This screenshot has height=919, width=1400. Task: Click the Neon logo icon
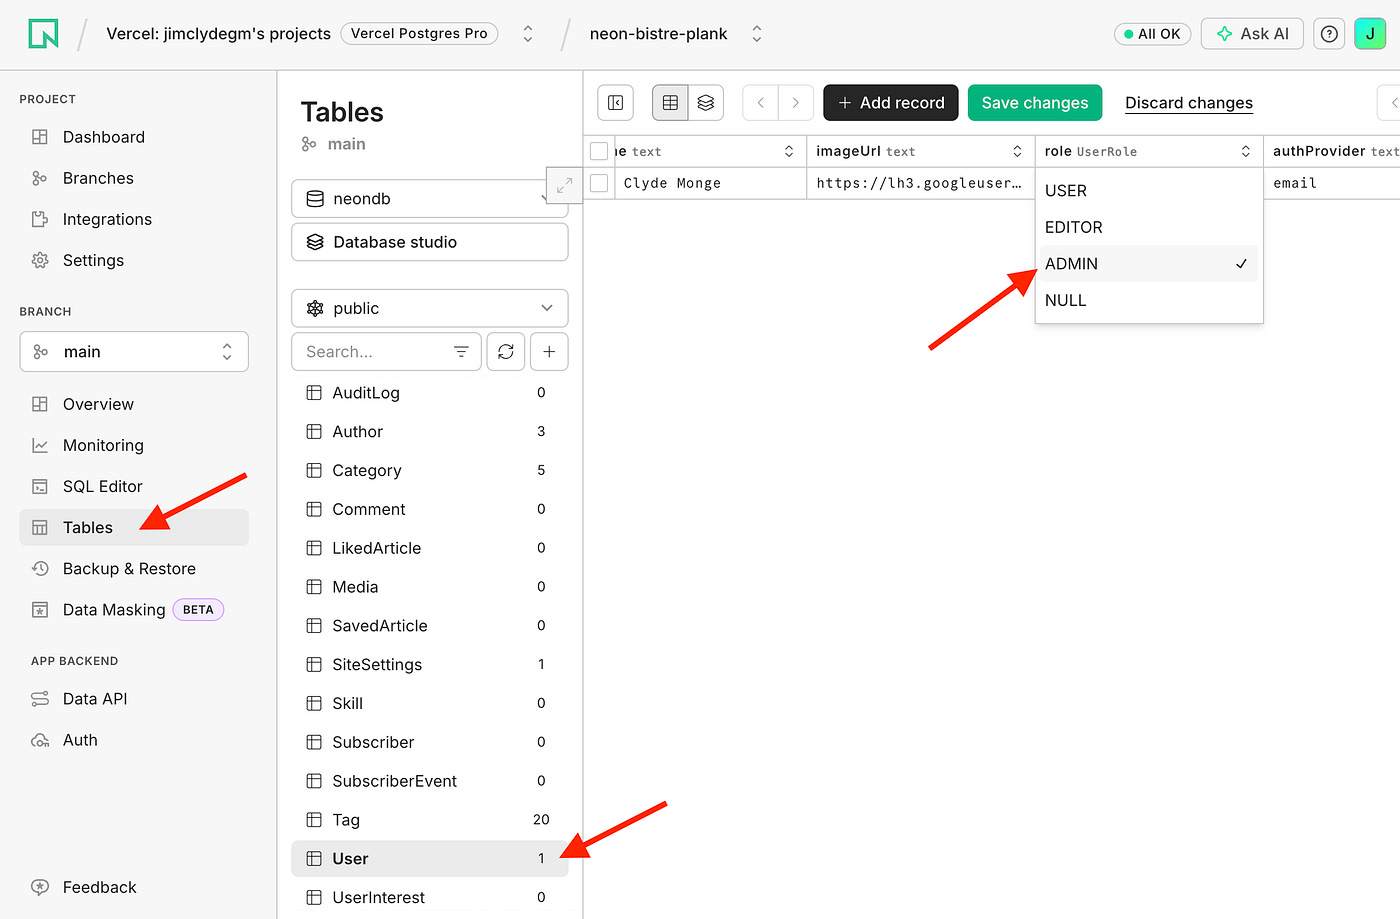click(43, 34)
